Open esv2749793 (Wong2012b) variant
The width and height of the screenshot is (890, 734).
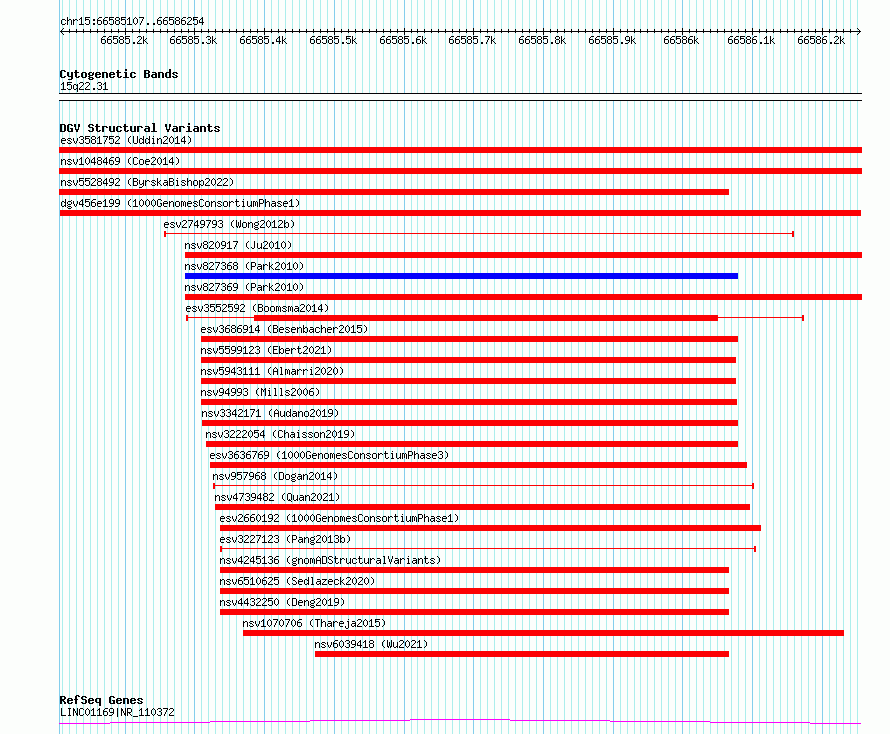(x=478, y=234)
